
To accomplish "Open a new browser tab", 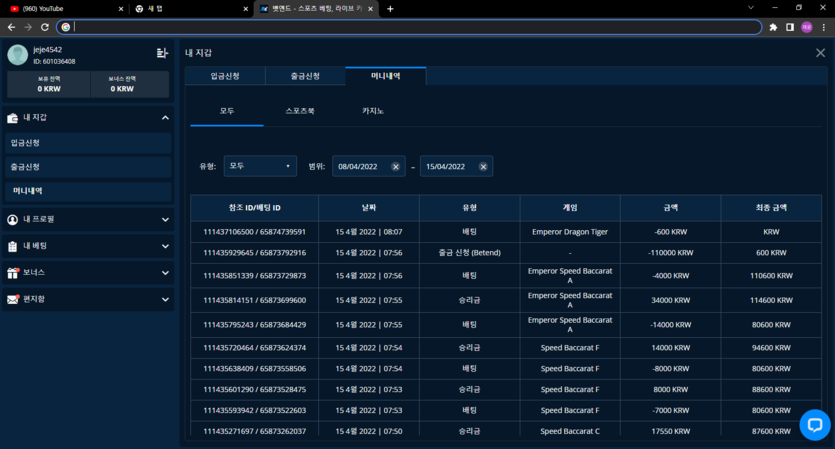I will click(390, 9).
